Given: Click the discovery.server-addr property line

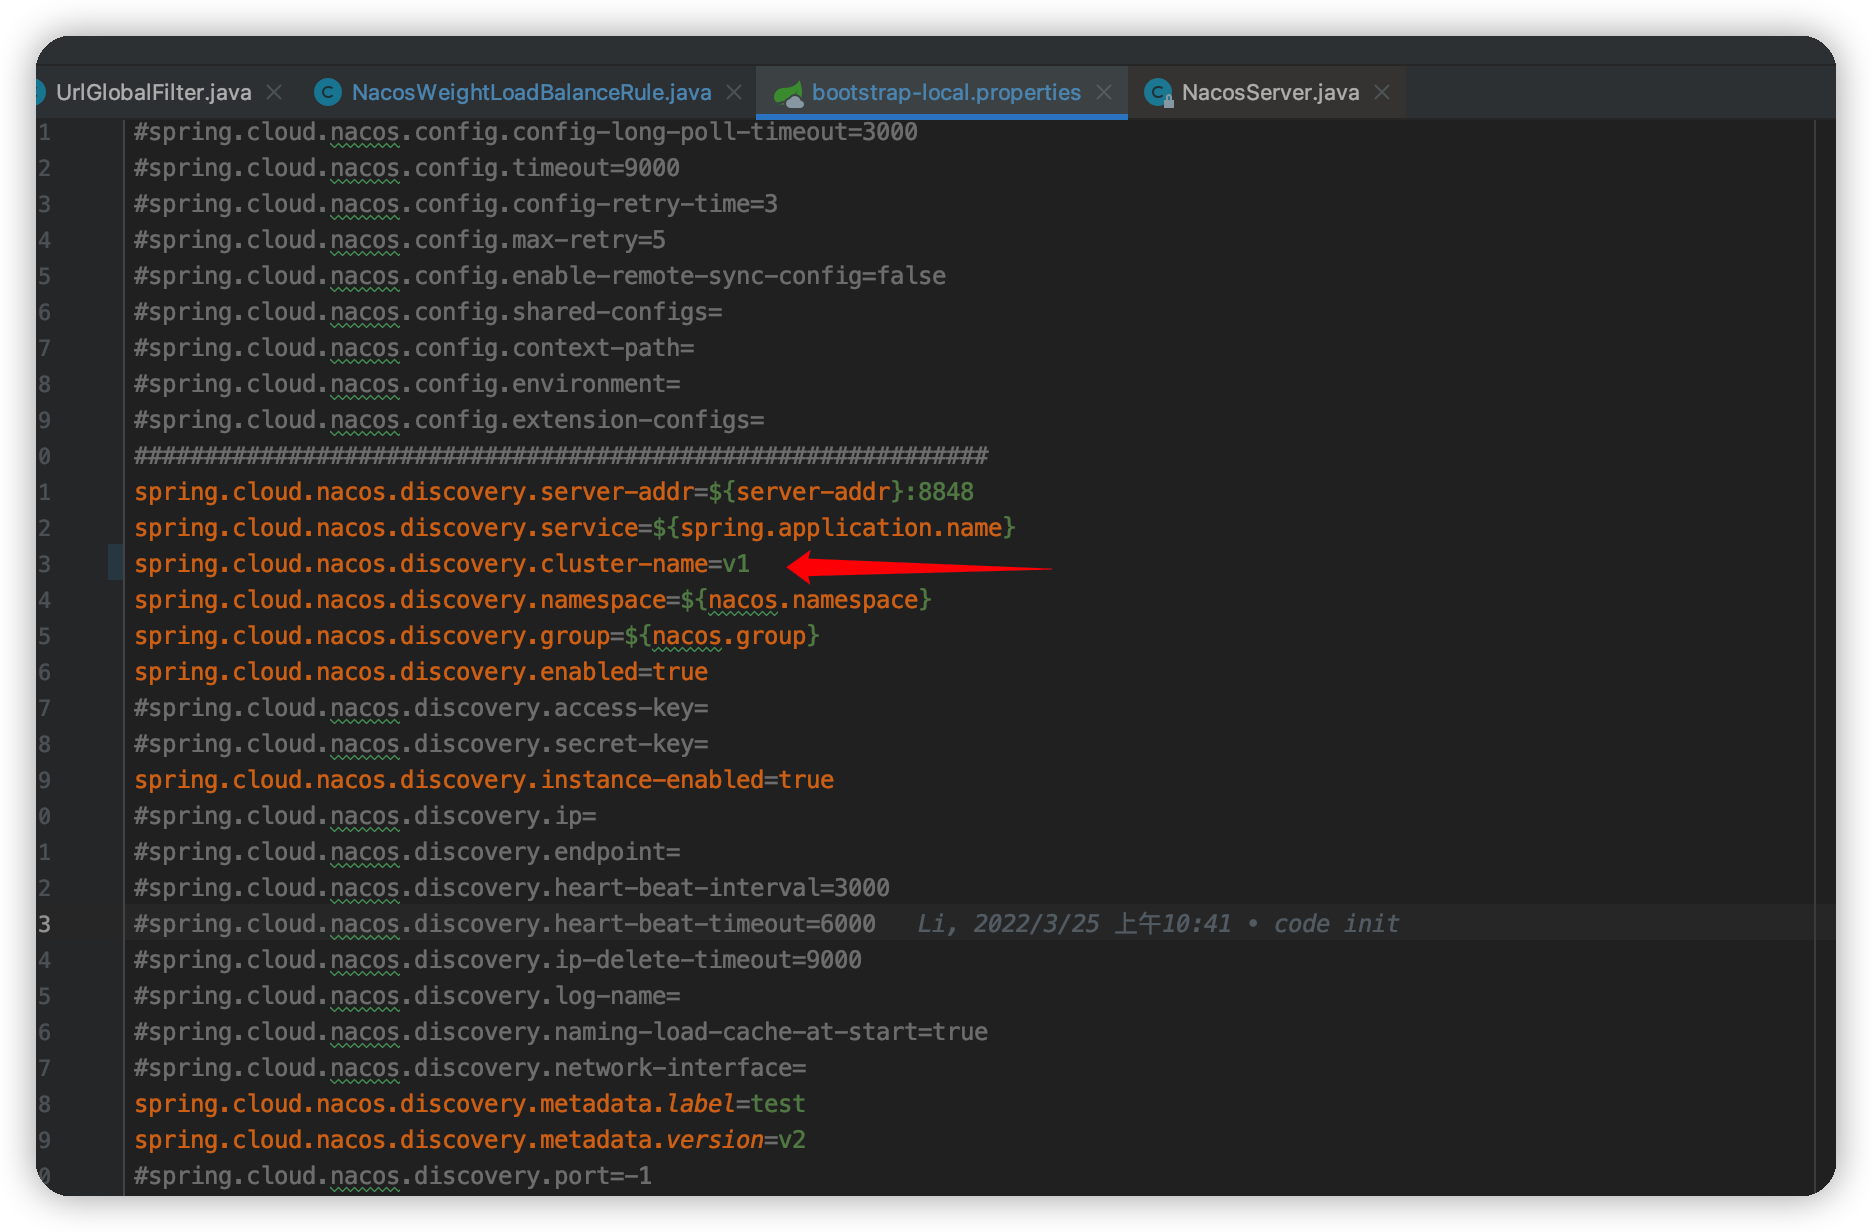Looking at the screenshot, I should (554, 492).
